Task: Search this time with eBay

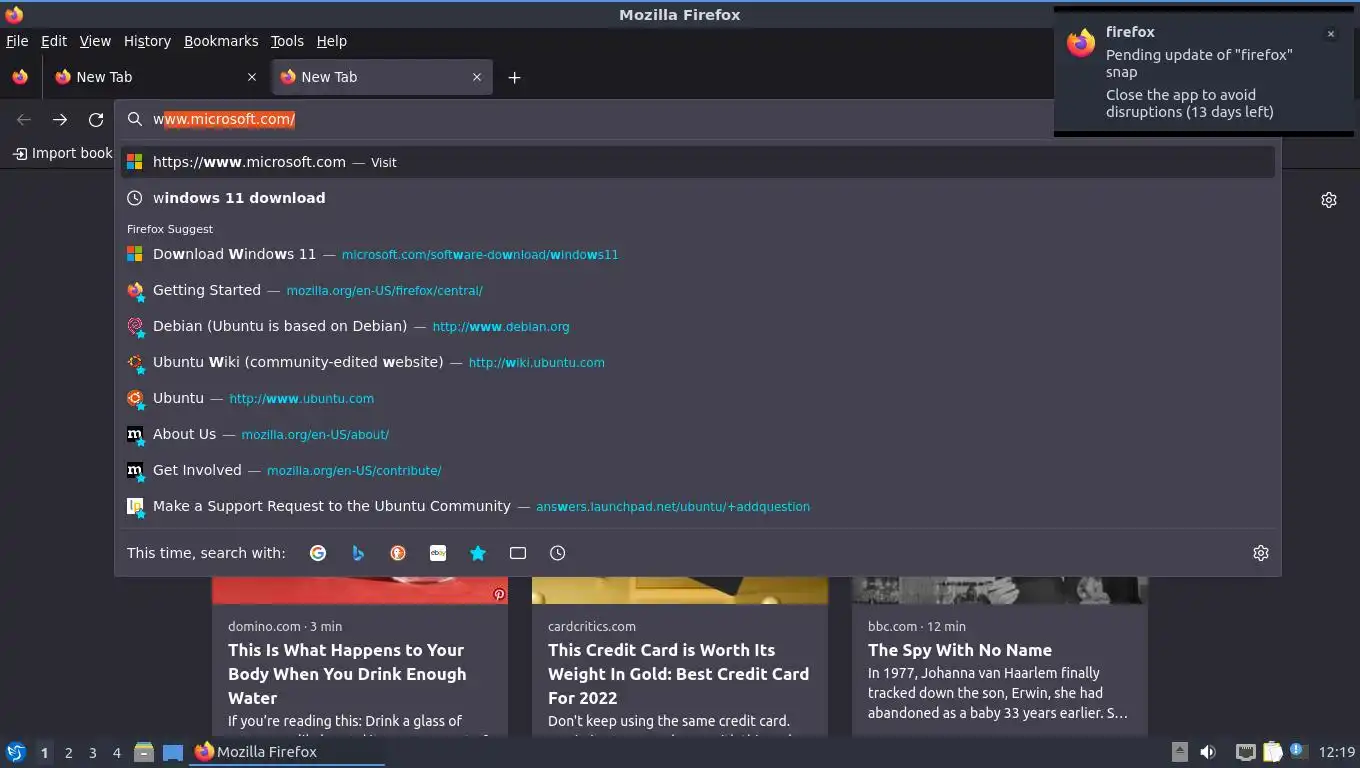Action: [438, 553]
